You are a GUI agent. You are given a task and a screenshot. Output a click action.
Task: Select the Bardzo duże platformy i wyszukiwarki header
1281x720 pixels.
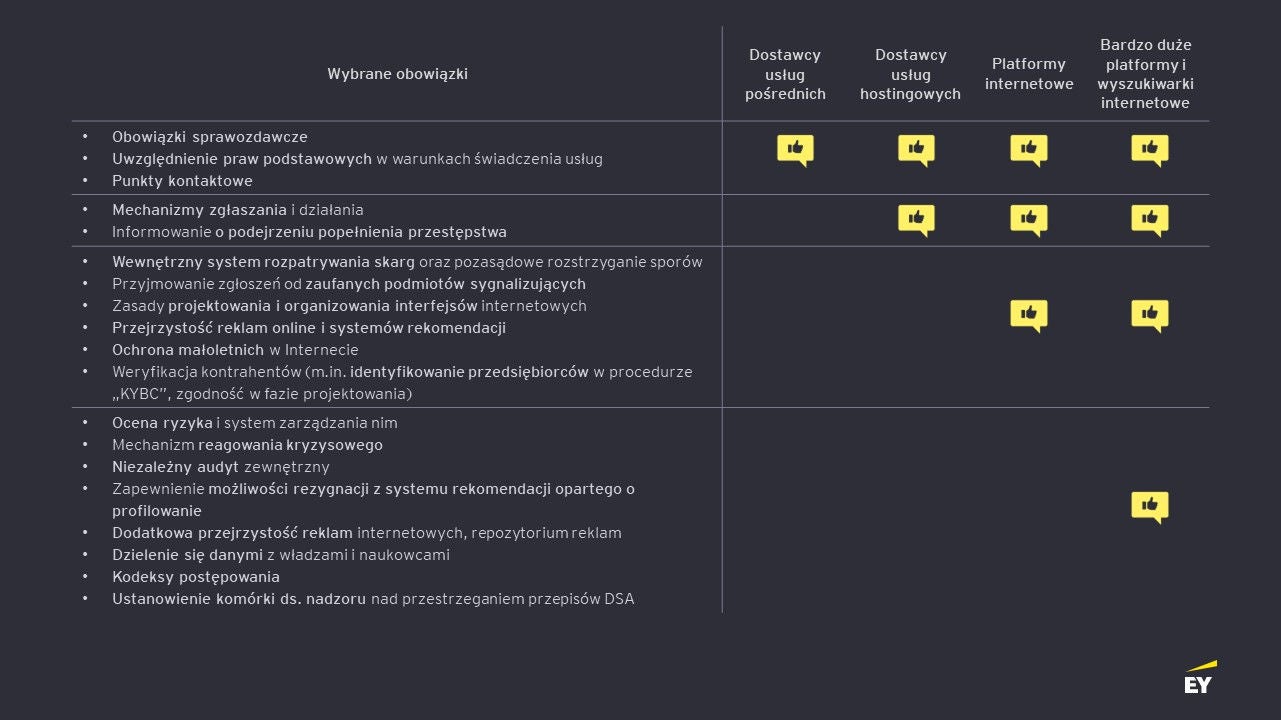[x=1146, y=74]
